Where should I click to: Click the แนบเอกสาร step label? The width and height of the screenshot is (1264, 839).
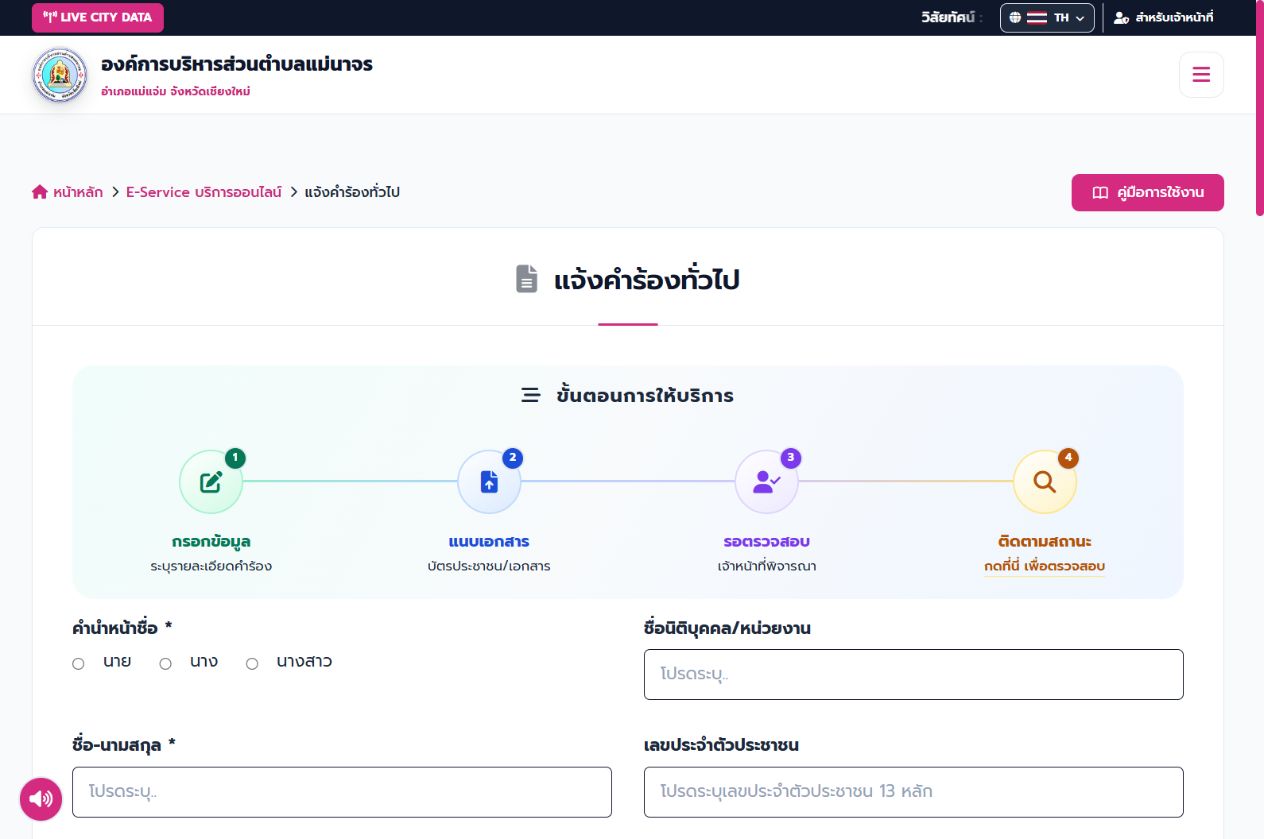click(489, 541)
